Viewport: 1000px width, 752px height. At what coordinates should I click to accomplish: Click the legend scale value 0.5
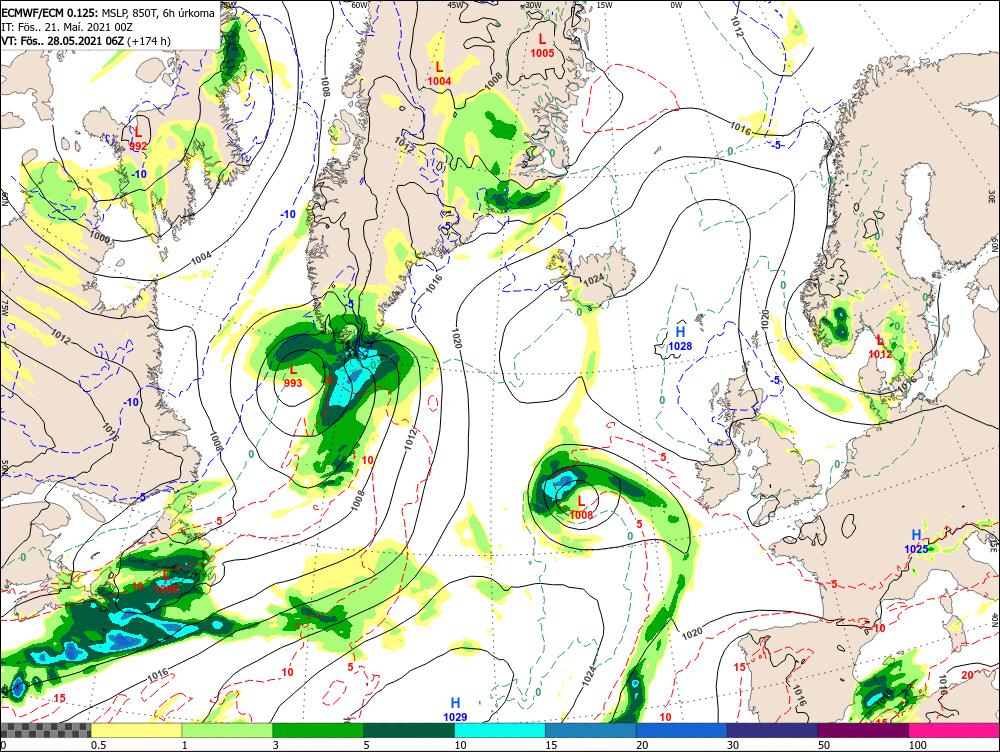coord(98,745)
